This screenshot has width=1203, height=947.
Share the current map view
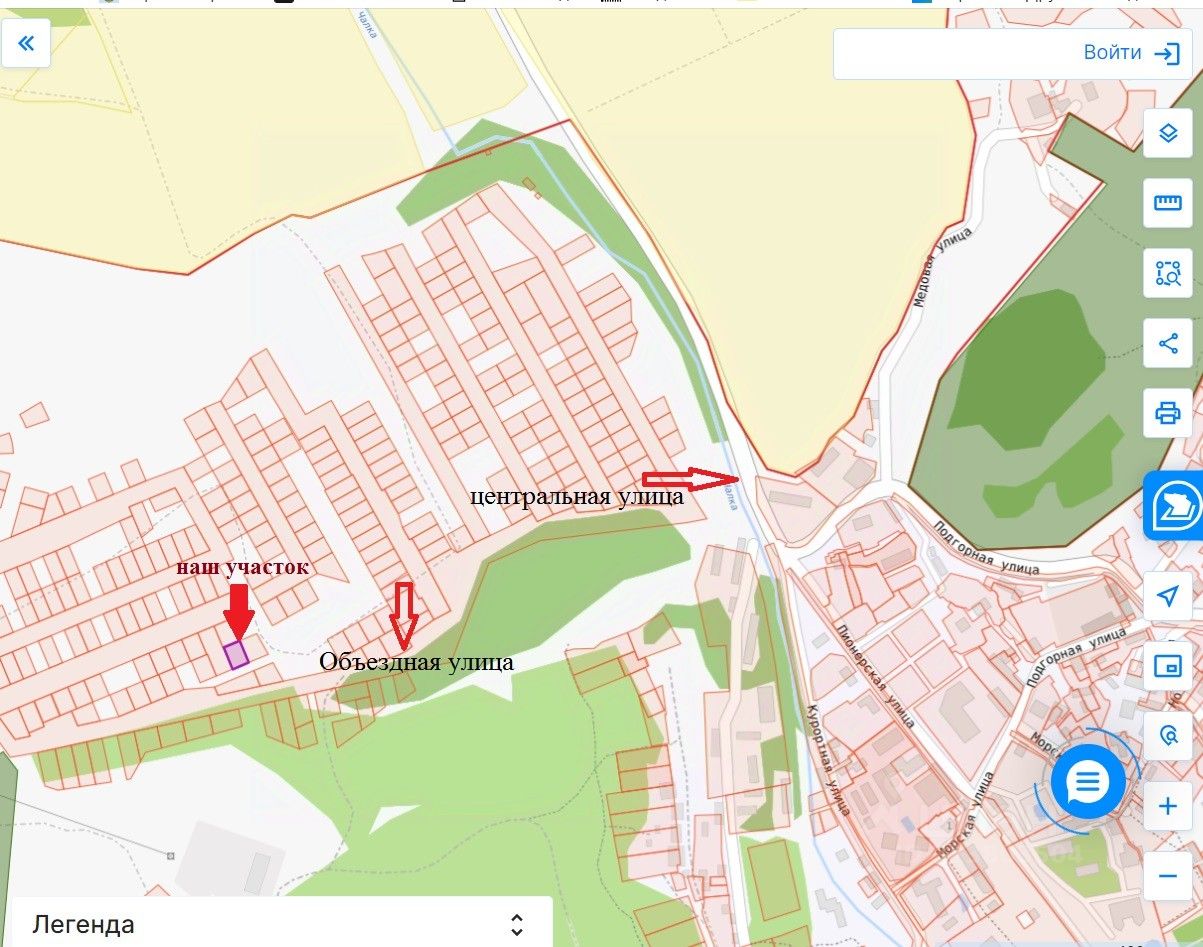pyautogui.click(x=1168, y=344)
